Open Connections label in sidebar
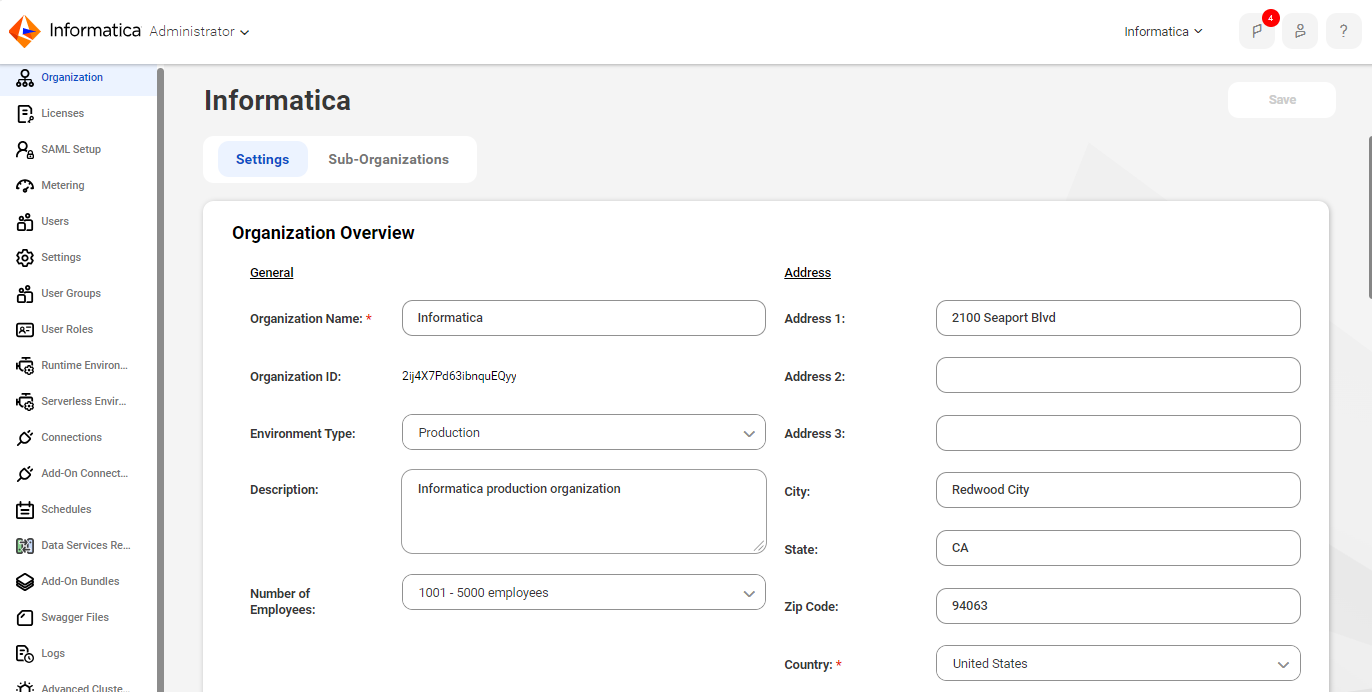1372x692 pixels. (x=71, y=438)
